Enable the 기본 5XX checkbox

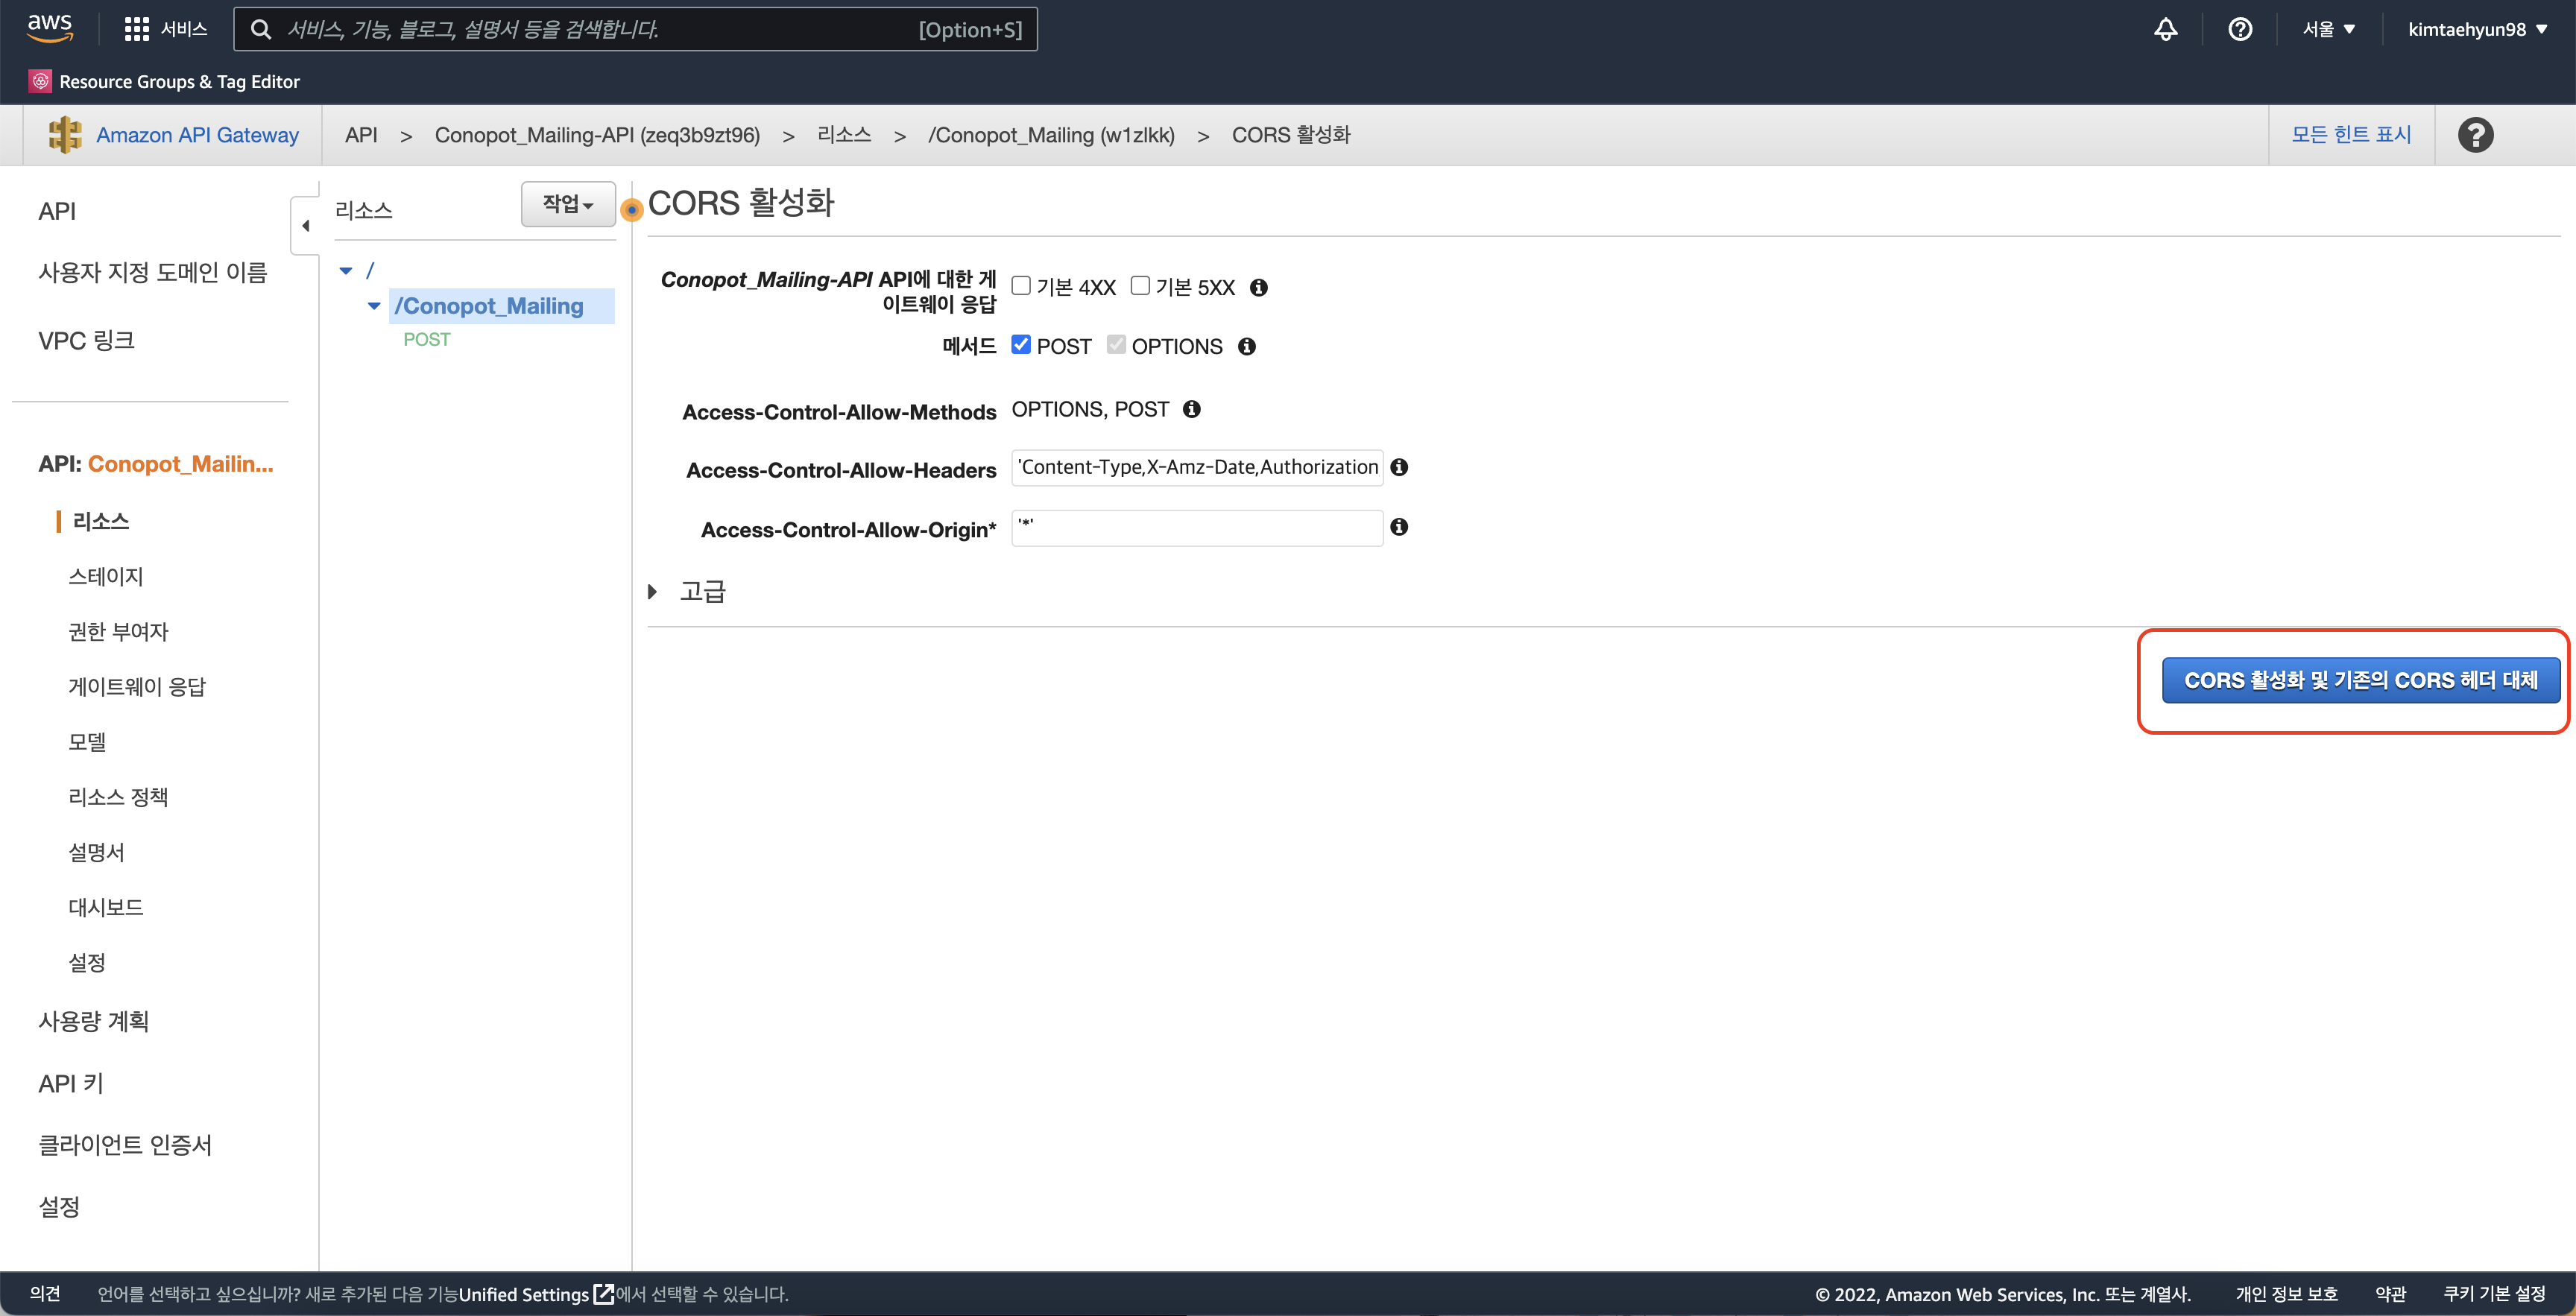click(1140, 286)
